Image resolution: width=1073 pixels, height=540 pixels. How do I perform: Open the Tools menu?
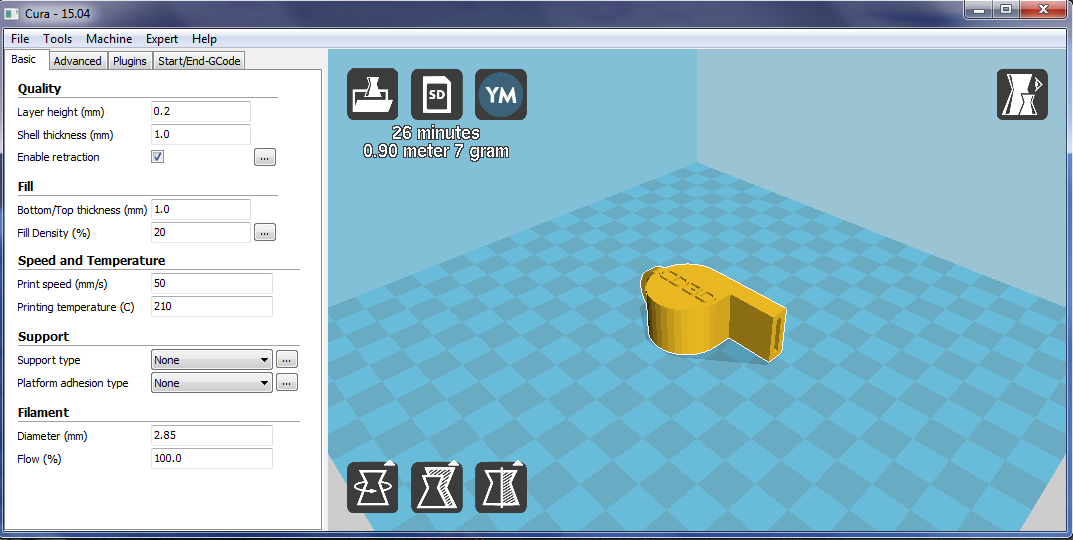click(x=57, y=39)
